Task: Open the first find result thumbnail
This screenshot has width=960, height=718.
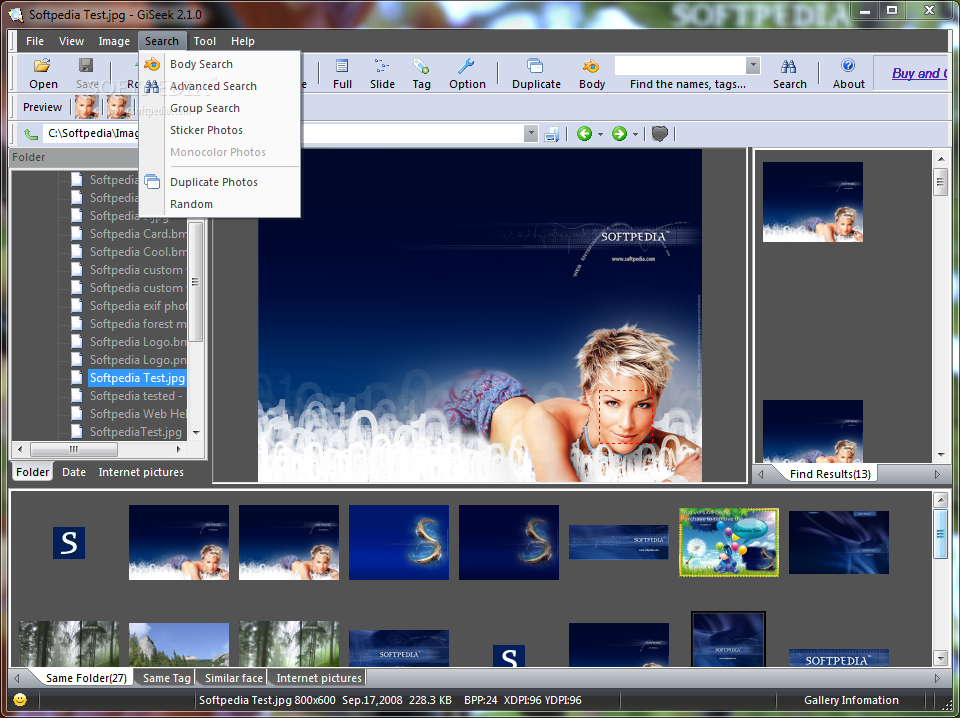Action: point(812,202)
